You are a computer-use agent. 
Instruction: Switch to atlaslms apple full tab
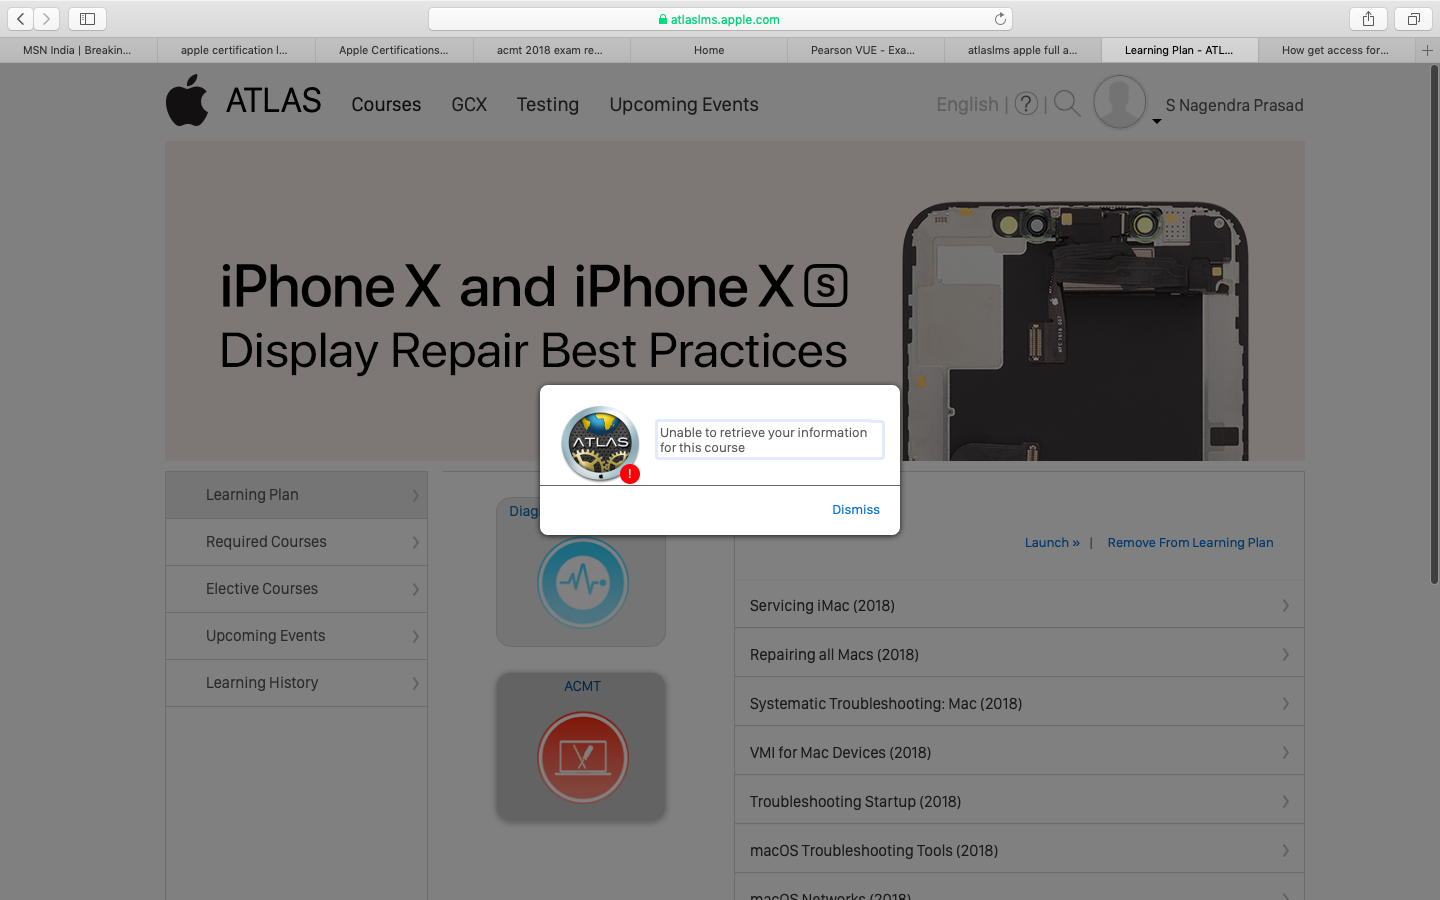(1023, 50)
